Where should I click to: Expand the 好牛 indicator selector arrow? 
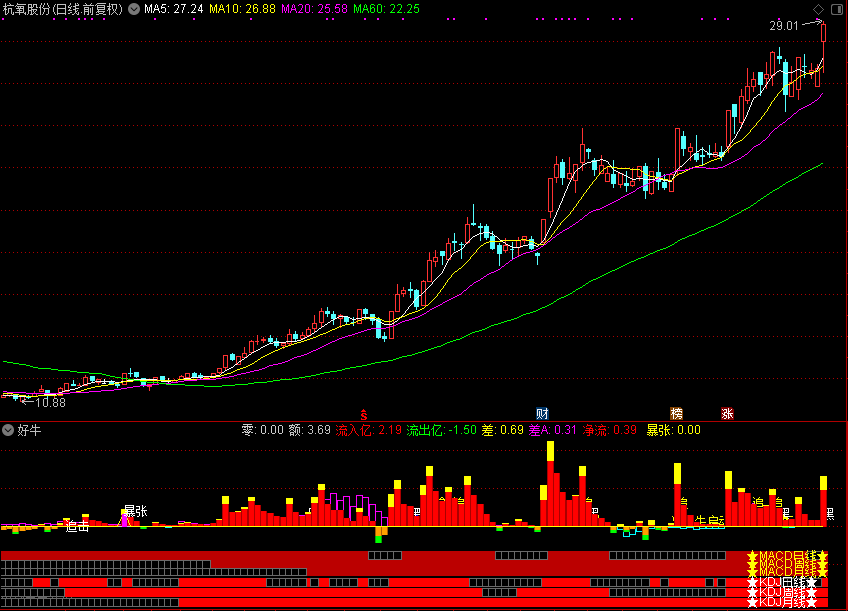8,430
